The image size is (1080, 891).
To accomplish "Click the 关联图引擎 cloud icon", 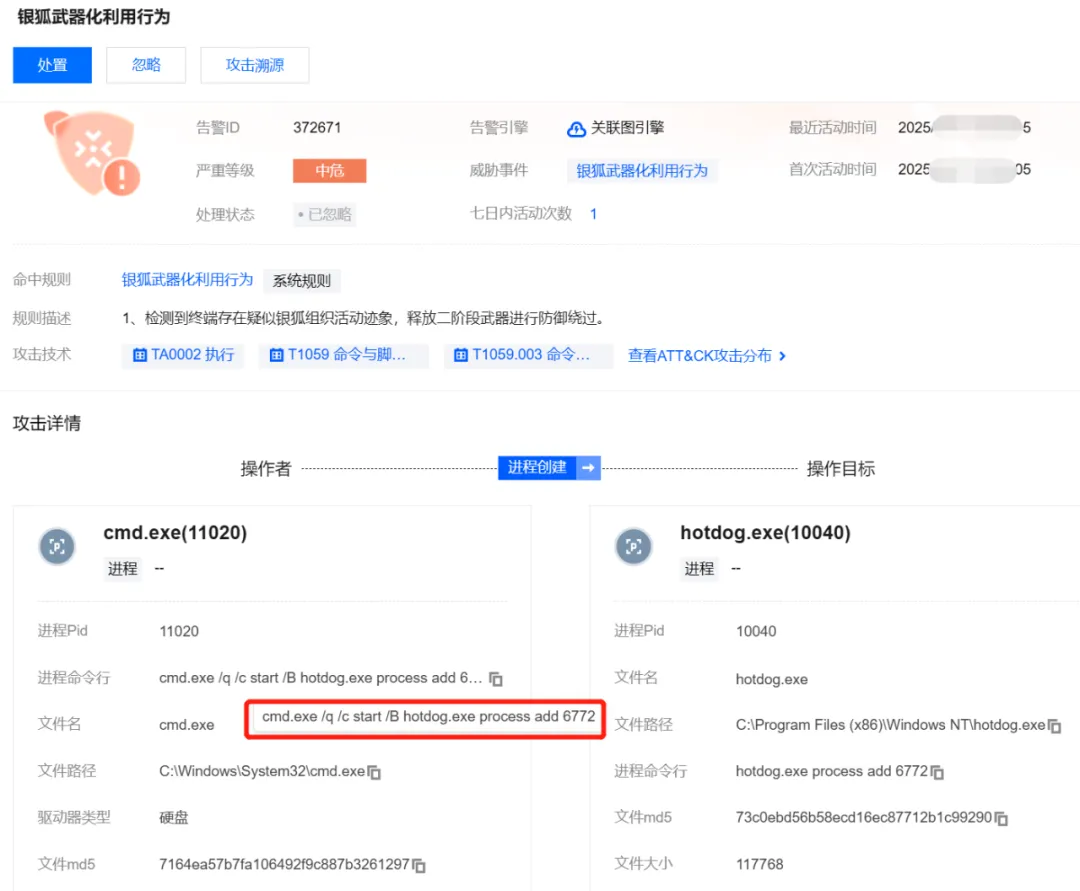I will 576,129.
